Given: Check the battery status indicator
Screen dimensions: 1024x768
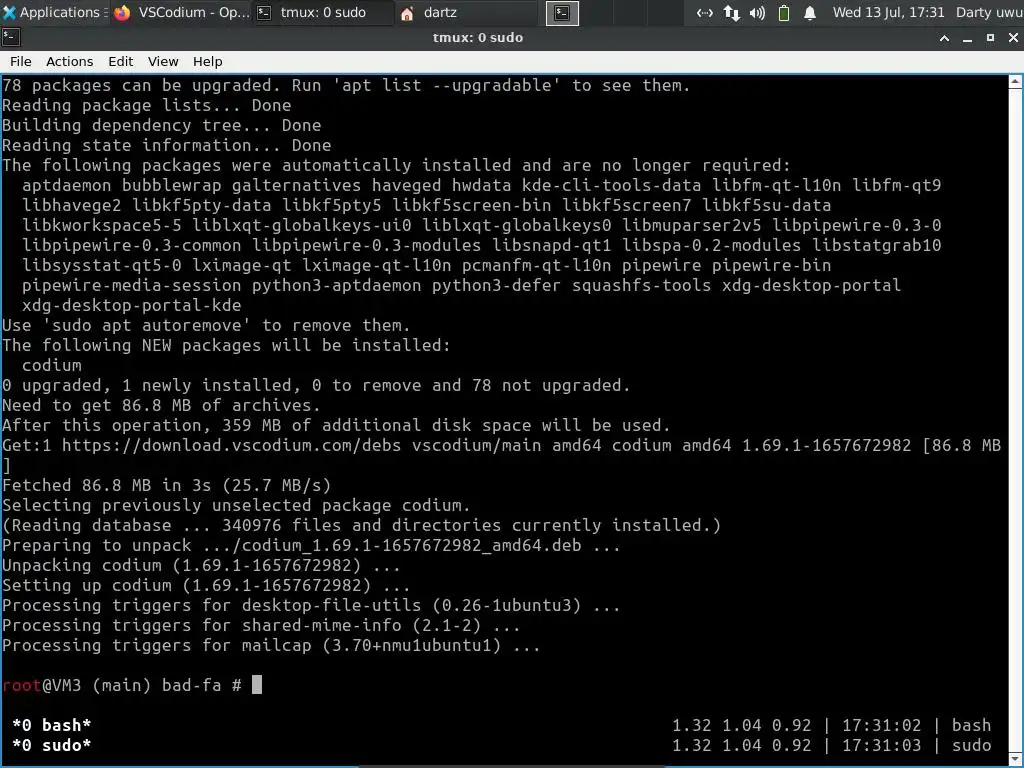Looking at the screenshot, I should pos(784,13).
